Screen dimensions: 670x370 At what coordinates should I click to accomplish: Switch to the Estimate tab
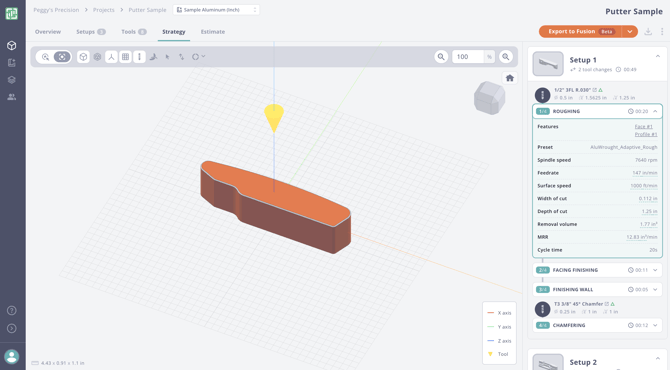point(213,32)
